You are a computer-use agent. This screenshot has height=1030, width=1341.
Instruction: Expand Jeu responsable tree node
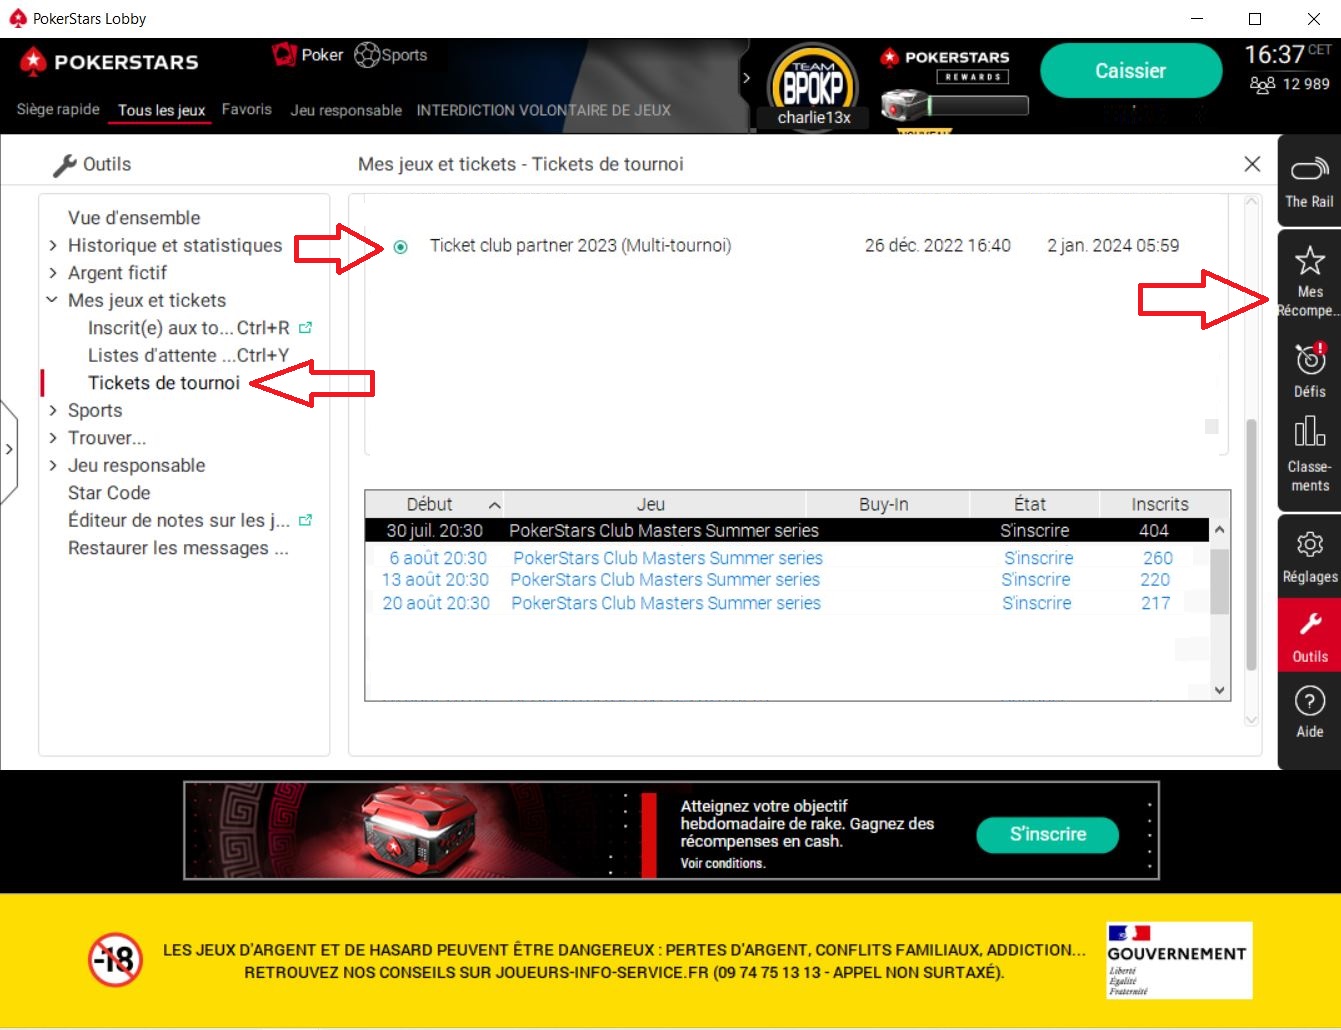[x=53, y=465]
